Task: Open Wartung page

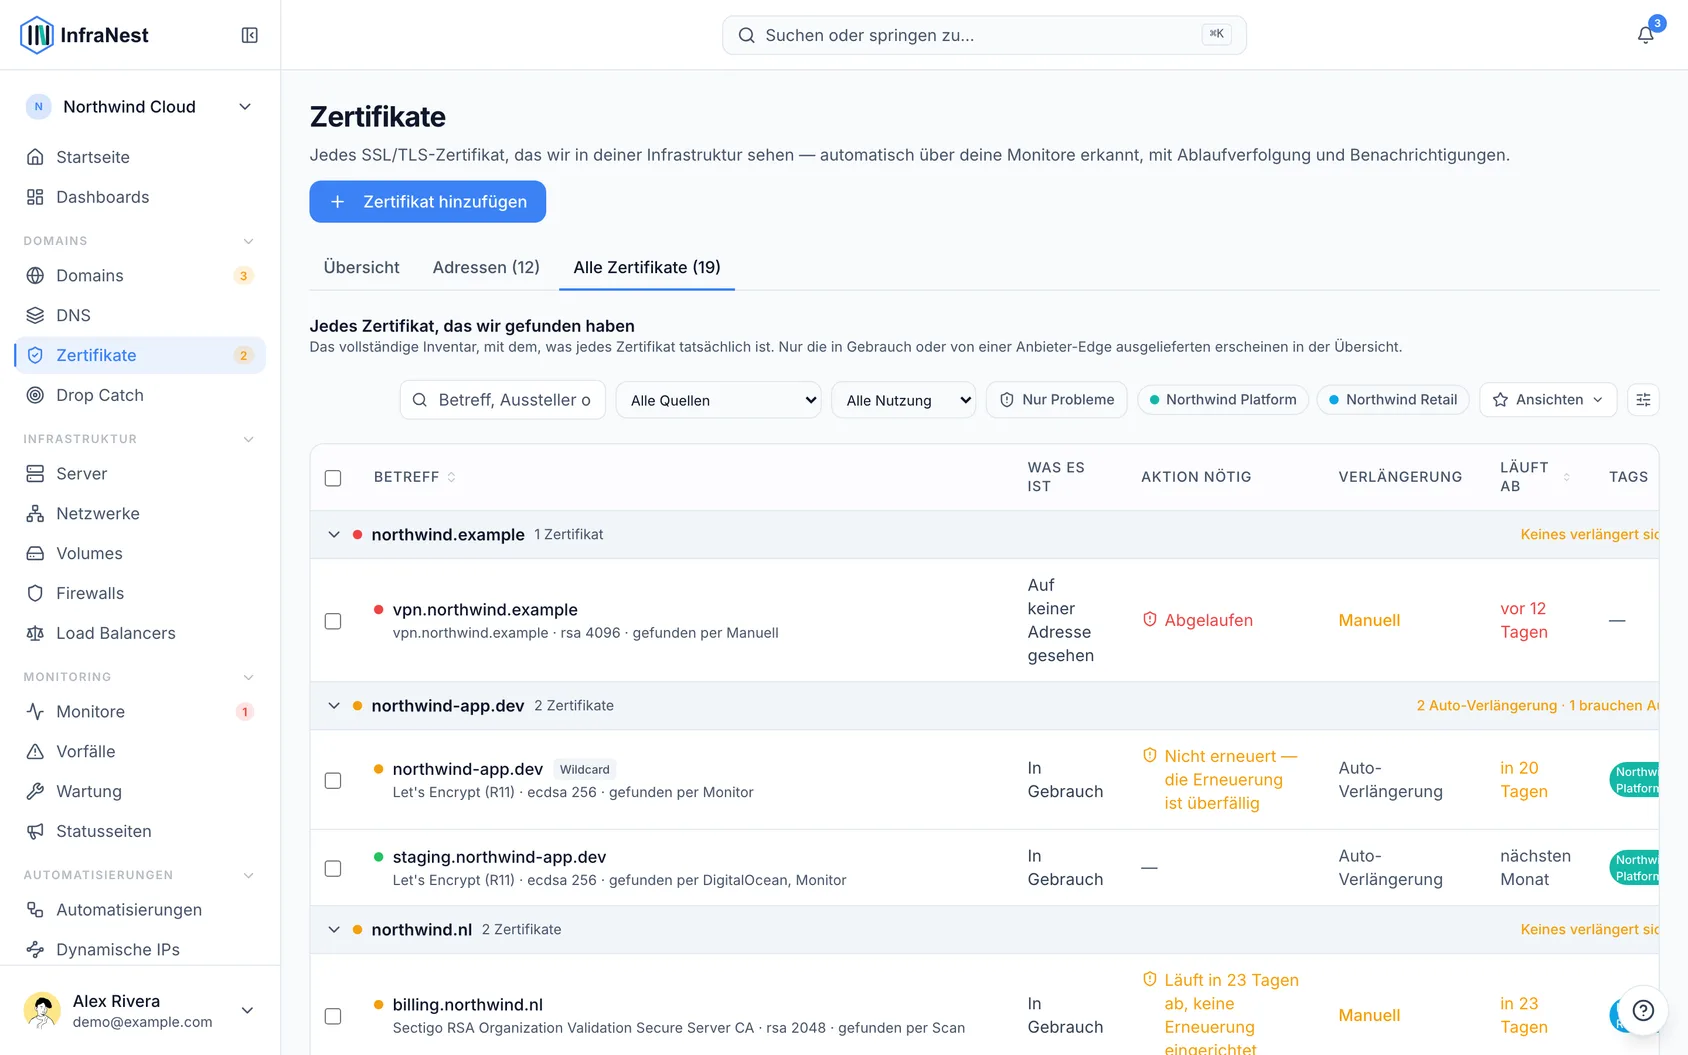Action: [x=140, y=791]
